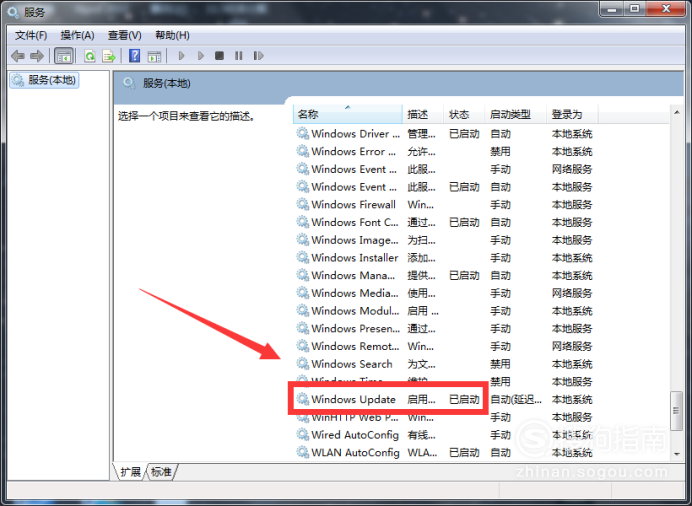Viewport: 692px width, 506px height.
Task: Click the Back arrow toolbar icon
Action: pyautogui.click(x=18, y=56)
